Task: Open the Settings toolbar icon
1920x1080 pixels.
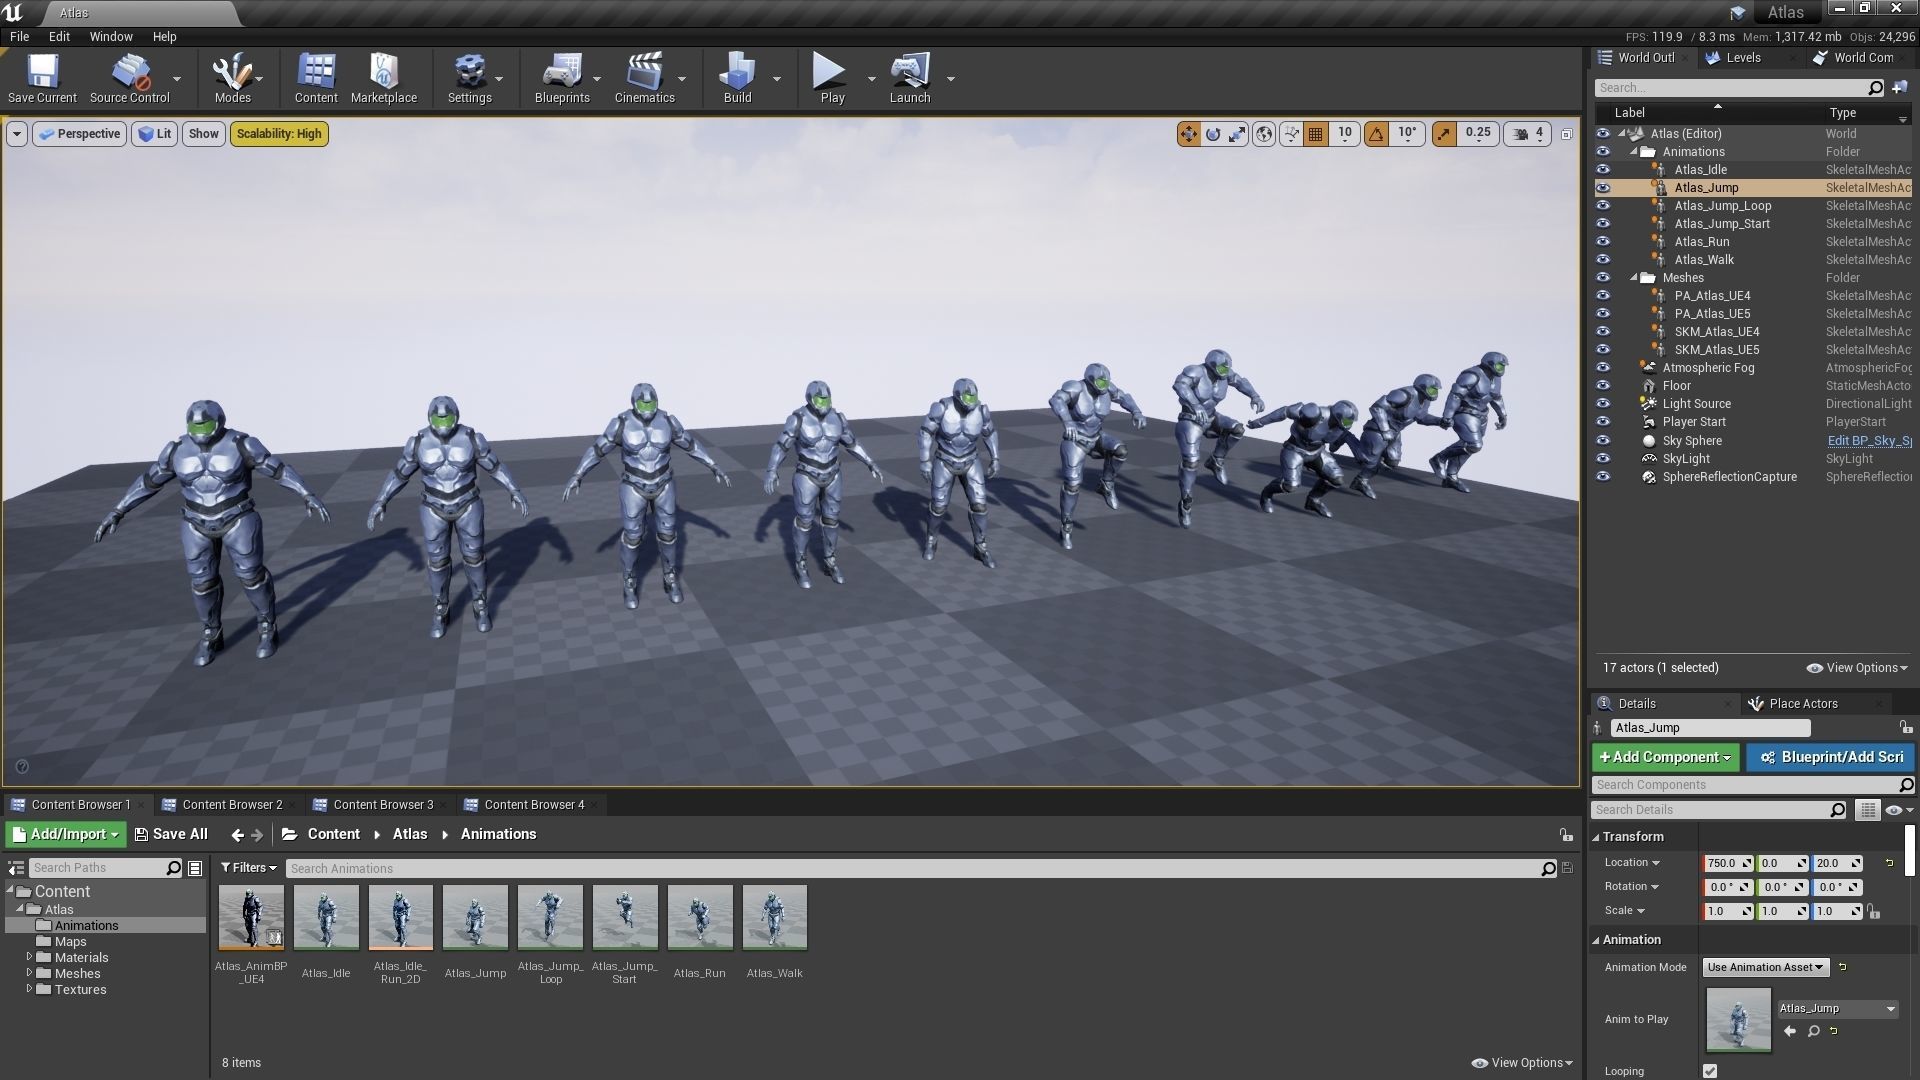Action: coord(469,78)
